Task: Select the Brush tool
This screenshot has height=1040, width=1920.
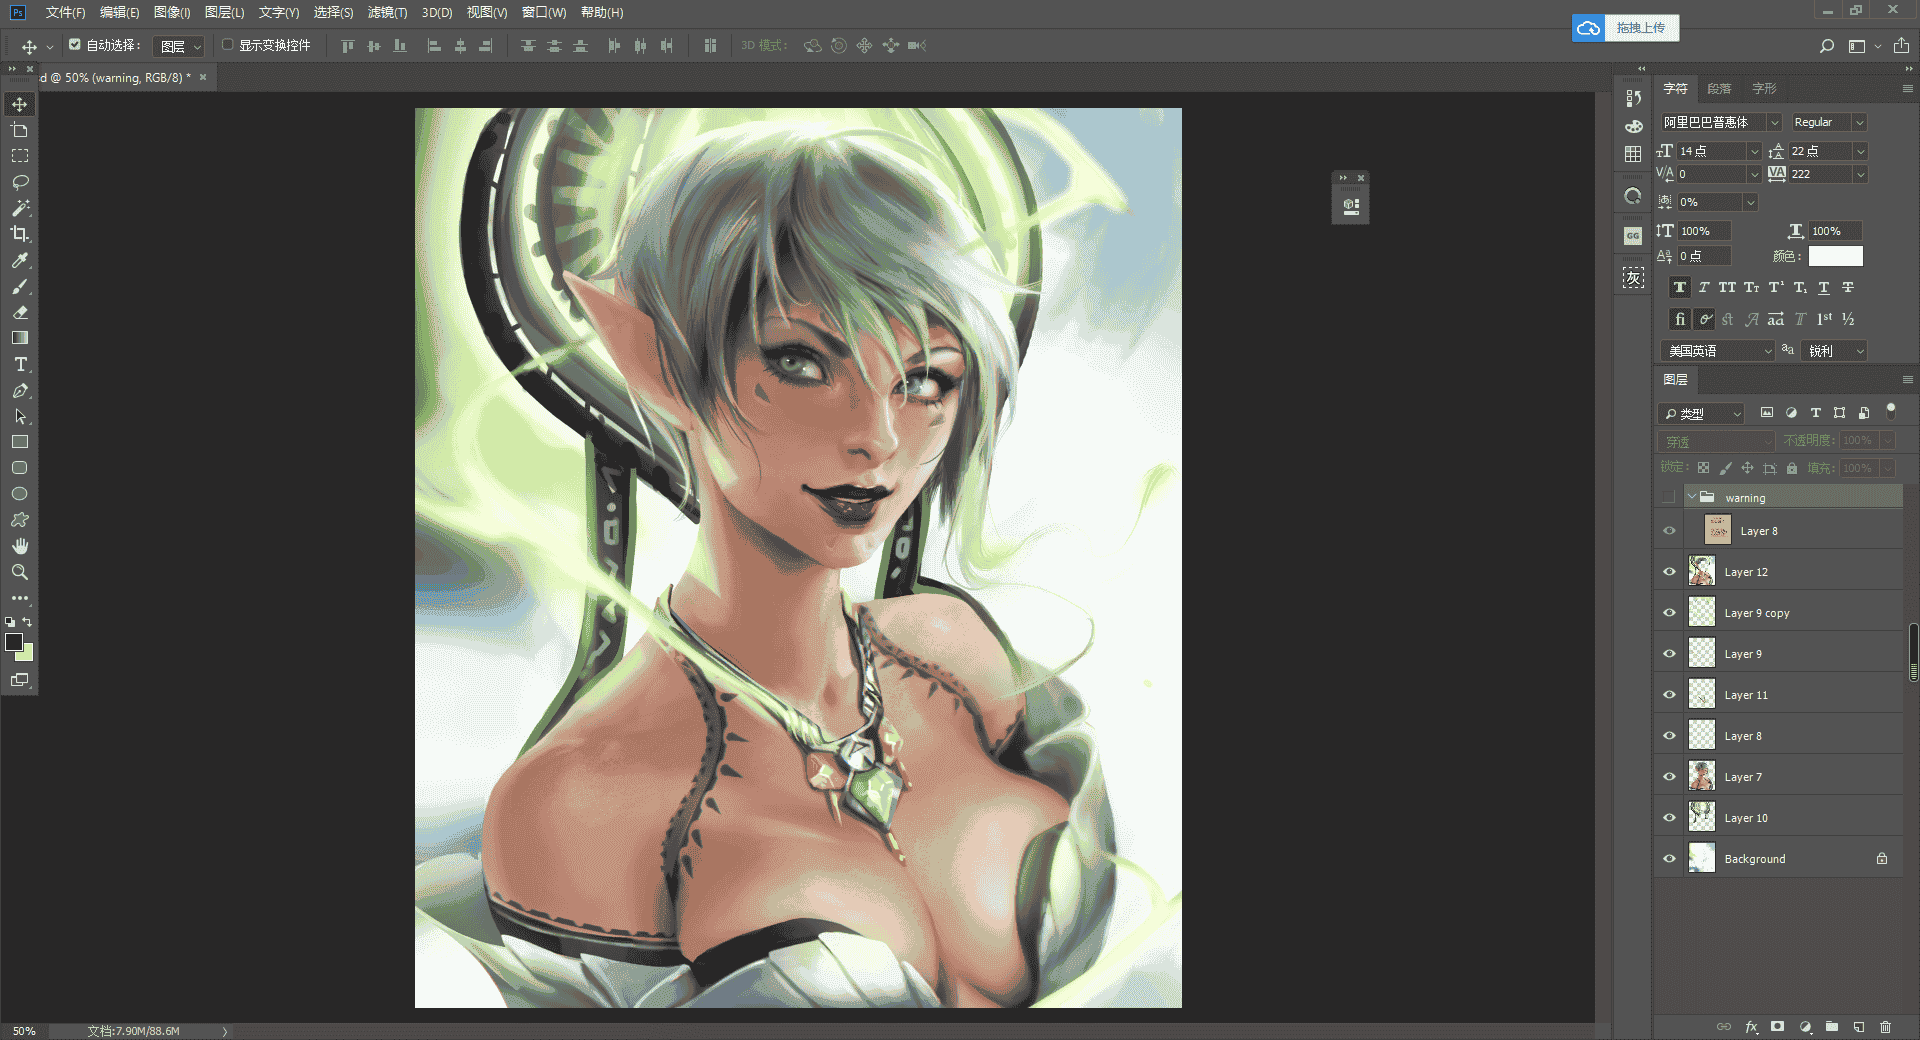Action: [20, 286]
